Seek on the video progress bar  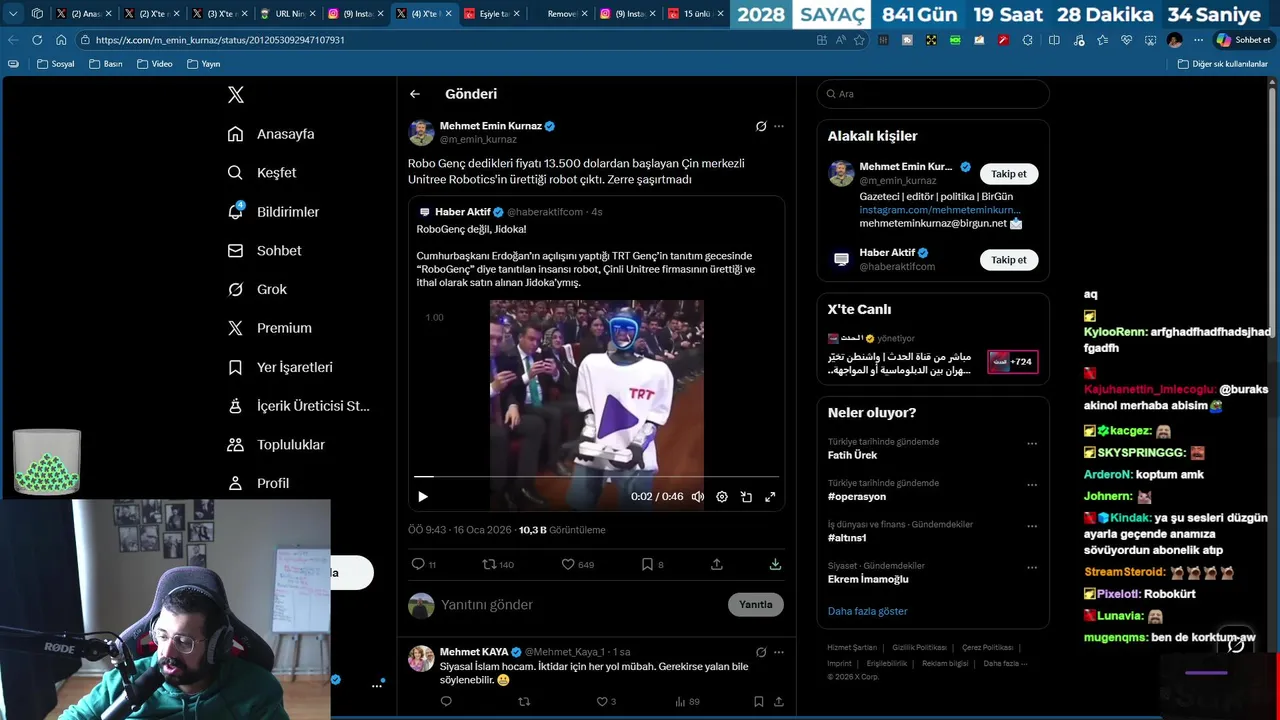pos(596,477)
